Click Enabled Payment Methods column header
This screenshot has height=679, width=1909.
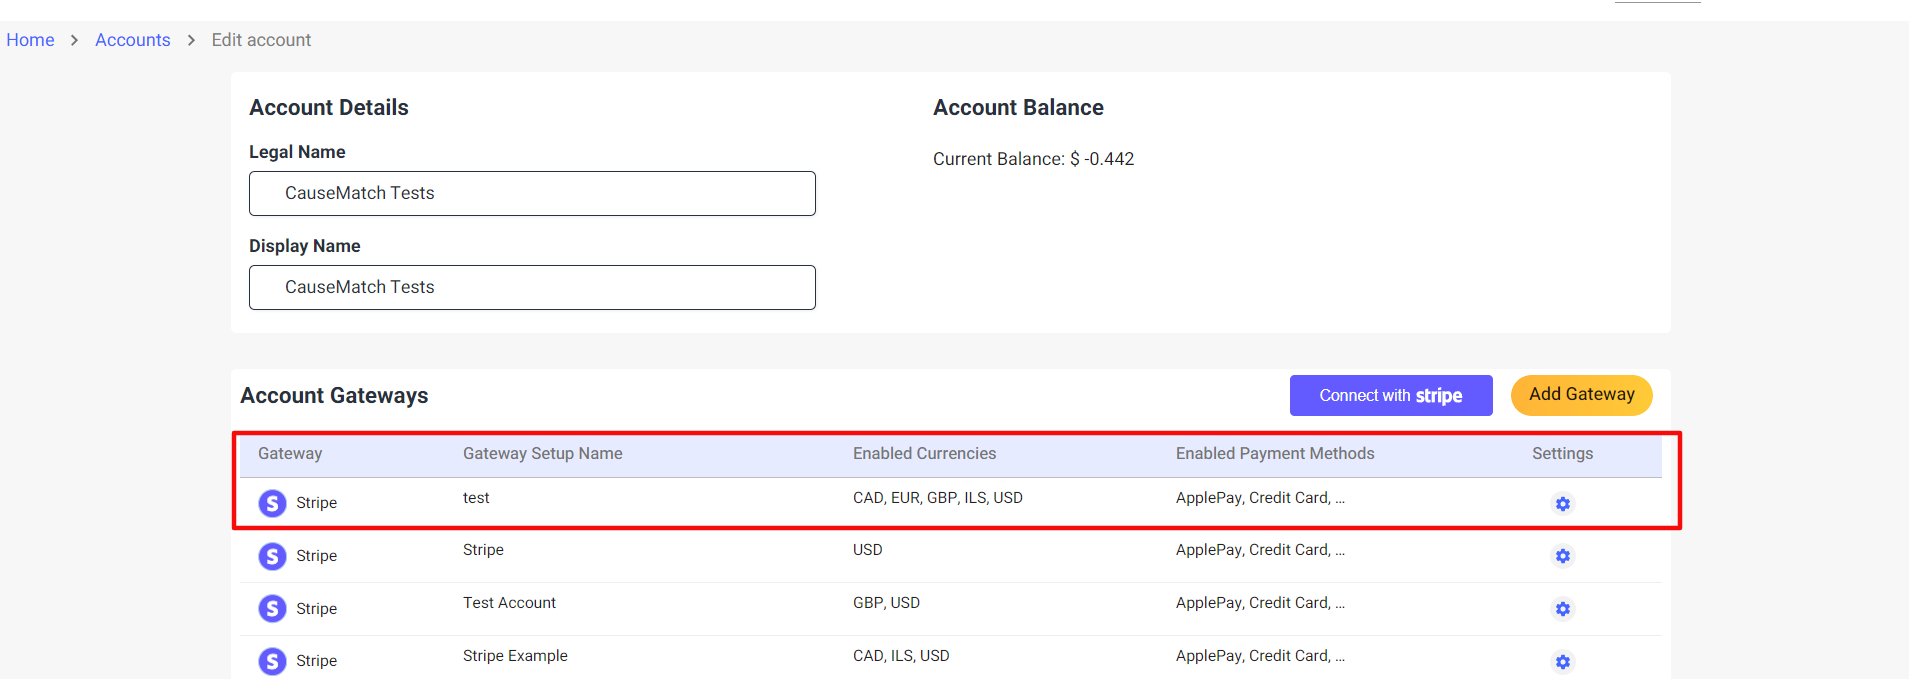click(x=1275, y=454)
